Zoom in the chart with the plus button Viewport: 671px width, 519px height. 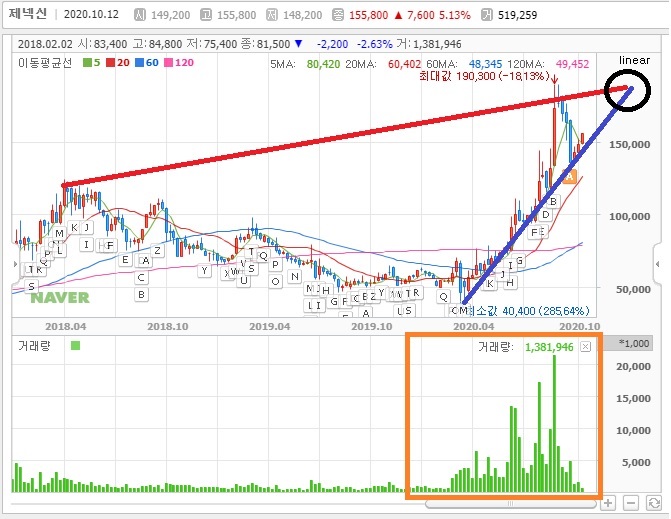[x=608, y=503]
